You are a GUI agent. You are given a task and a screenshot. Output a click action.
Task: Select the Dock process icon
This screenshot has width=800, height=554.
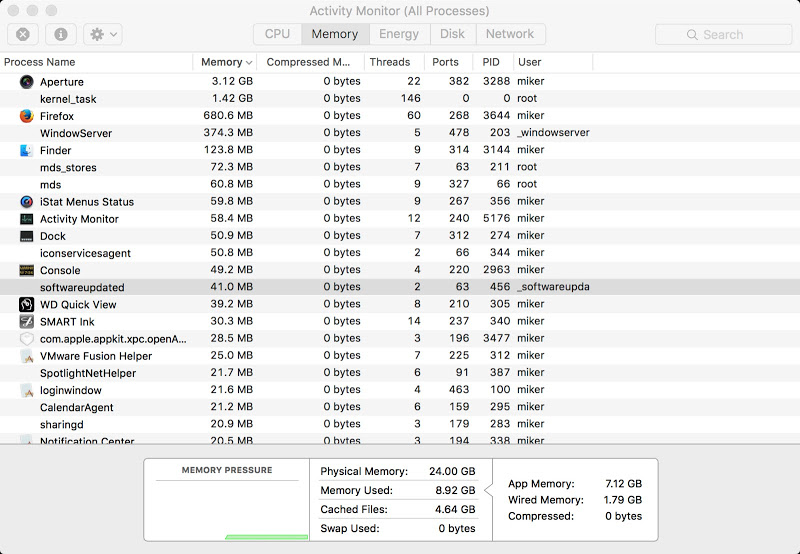[x=27, y=236]
